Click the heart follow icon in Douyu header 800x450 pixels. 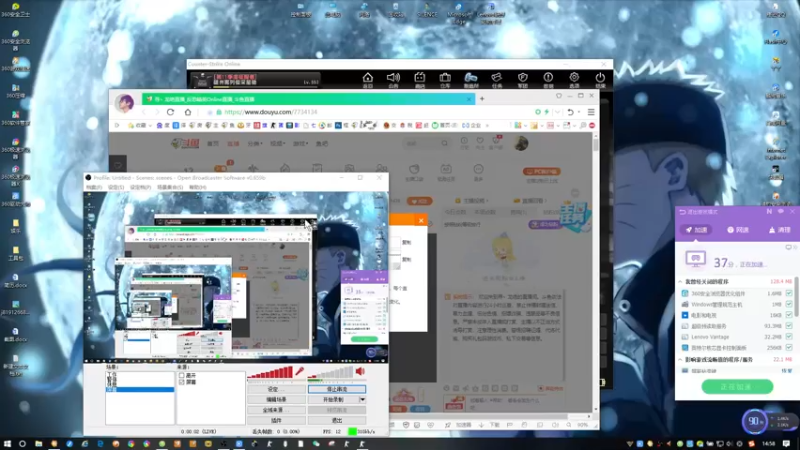coord(480,142)
